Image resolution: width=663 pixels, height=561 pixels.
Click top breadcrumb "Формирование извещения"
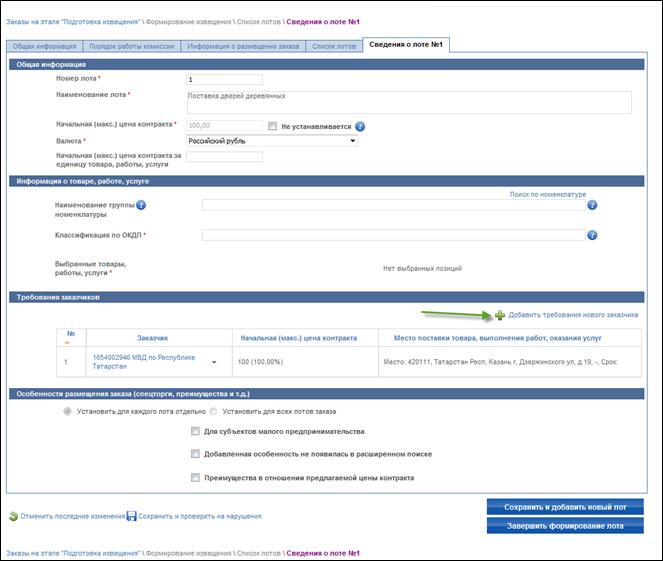(x=188, y=22)
